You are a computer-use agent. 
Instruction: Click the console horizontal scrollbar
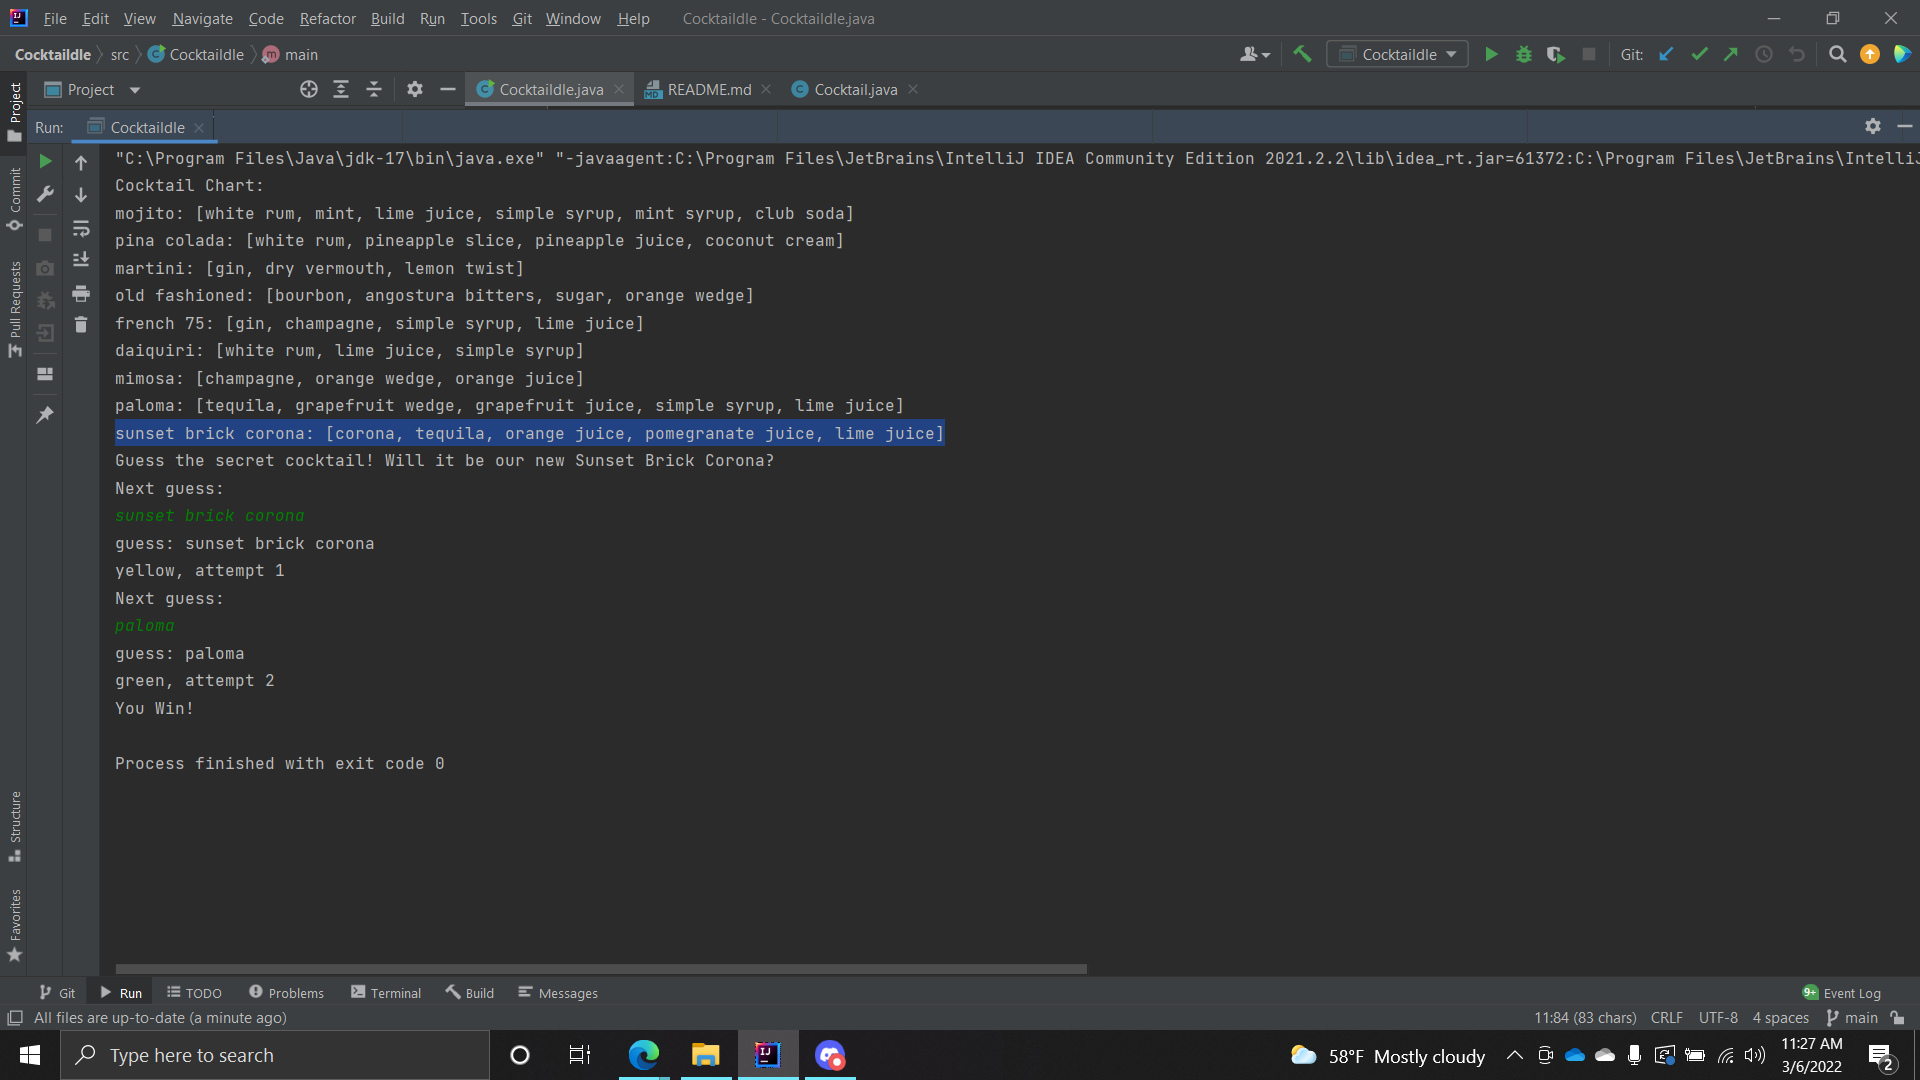600,969
